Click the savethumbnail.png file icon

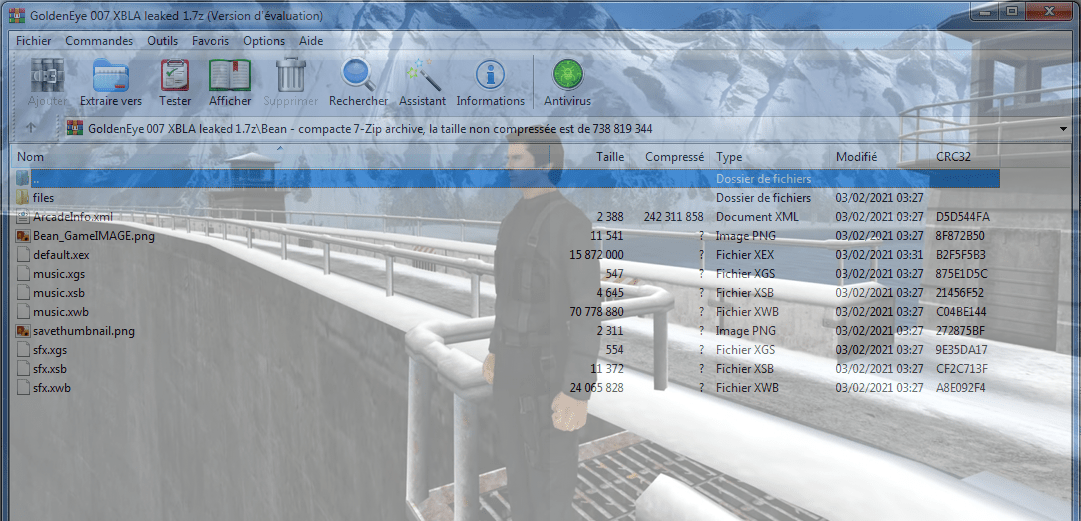[x=23, y=331]
